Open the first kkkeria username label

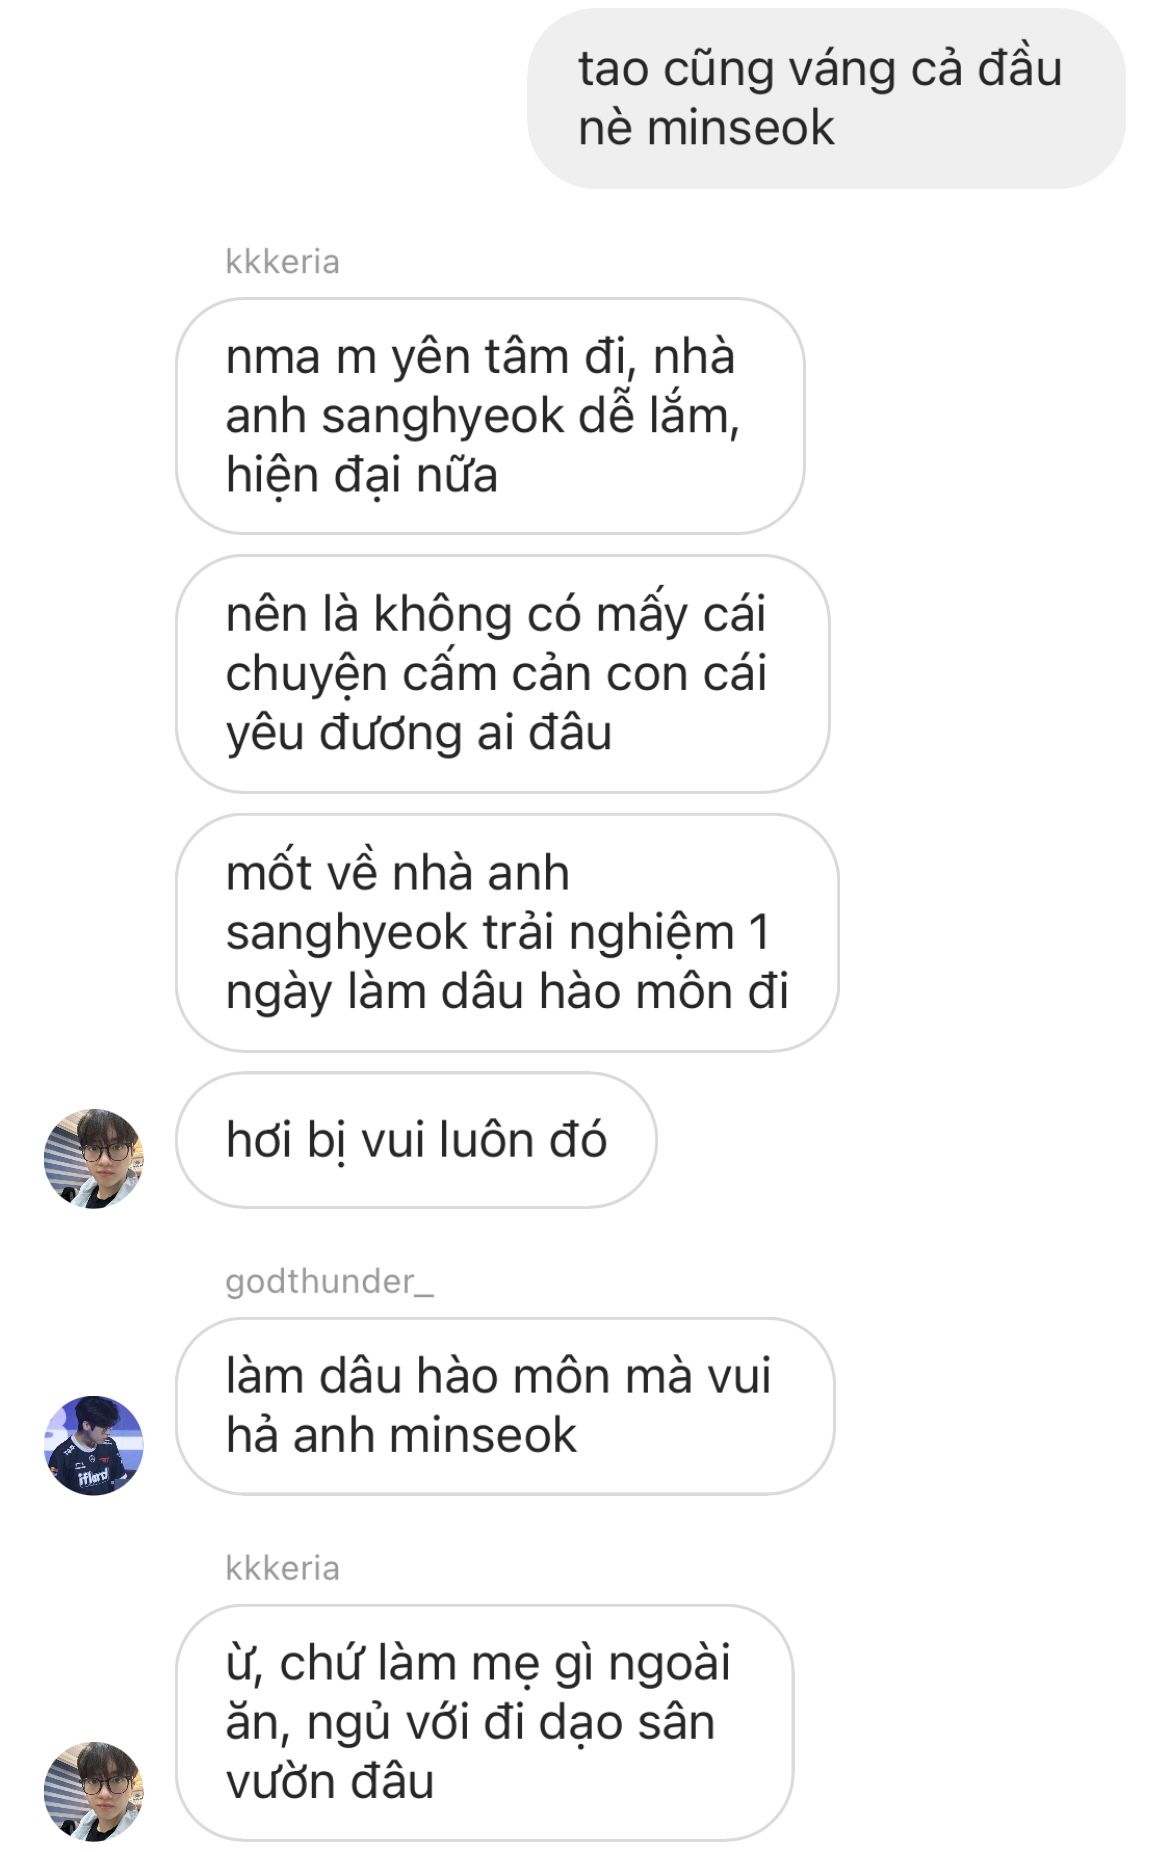coord(282,262)
